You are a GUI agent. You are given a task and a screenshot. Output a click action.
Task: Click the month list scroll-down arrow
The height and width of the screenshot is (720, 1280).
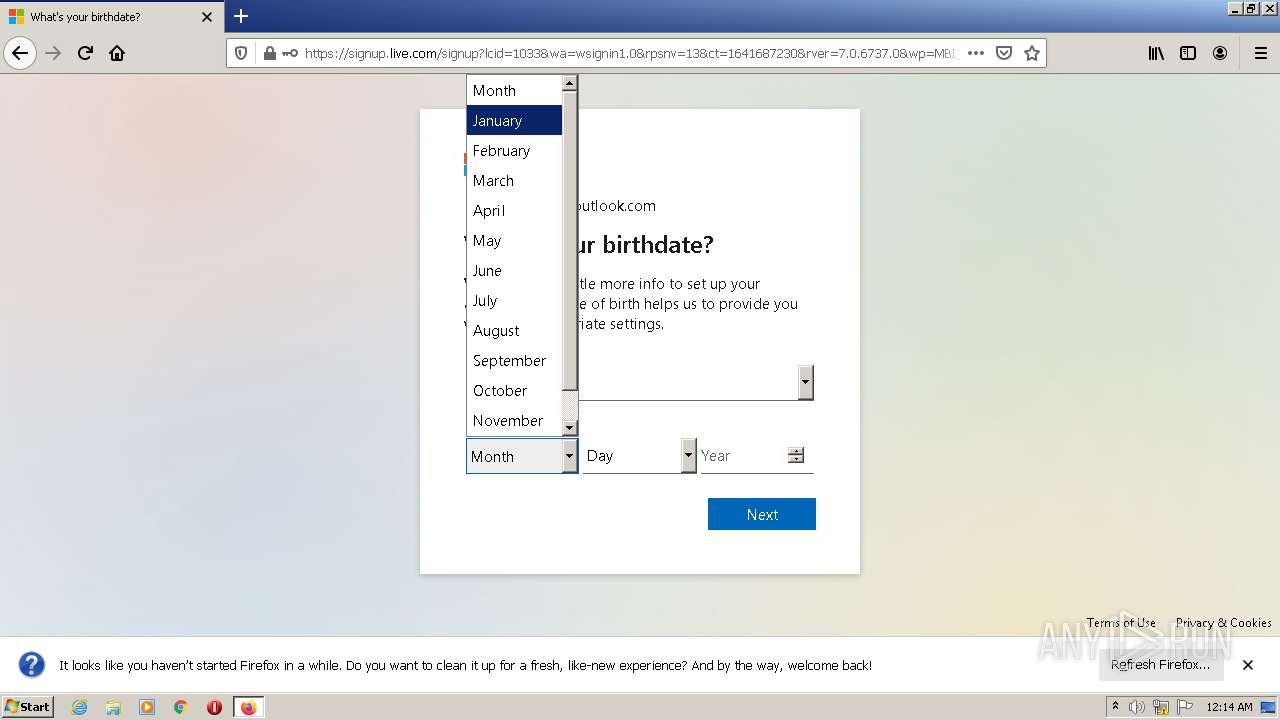[570, 428]
